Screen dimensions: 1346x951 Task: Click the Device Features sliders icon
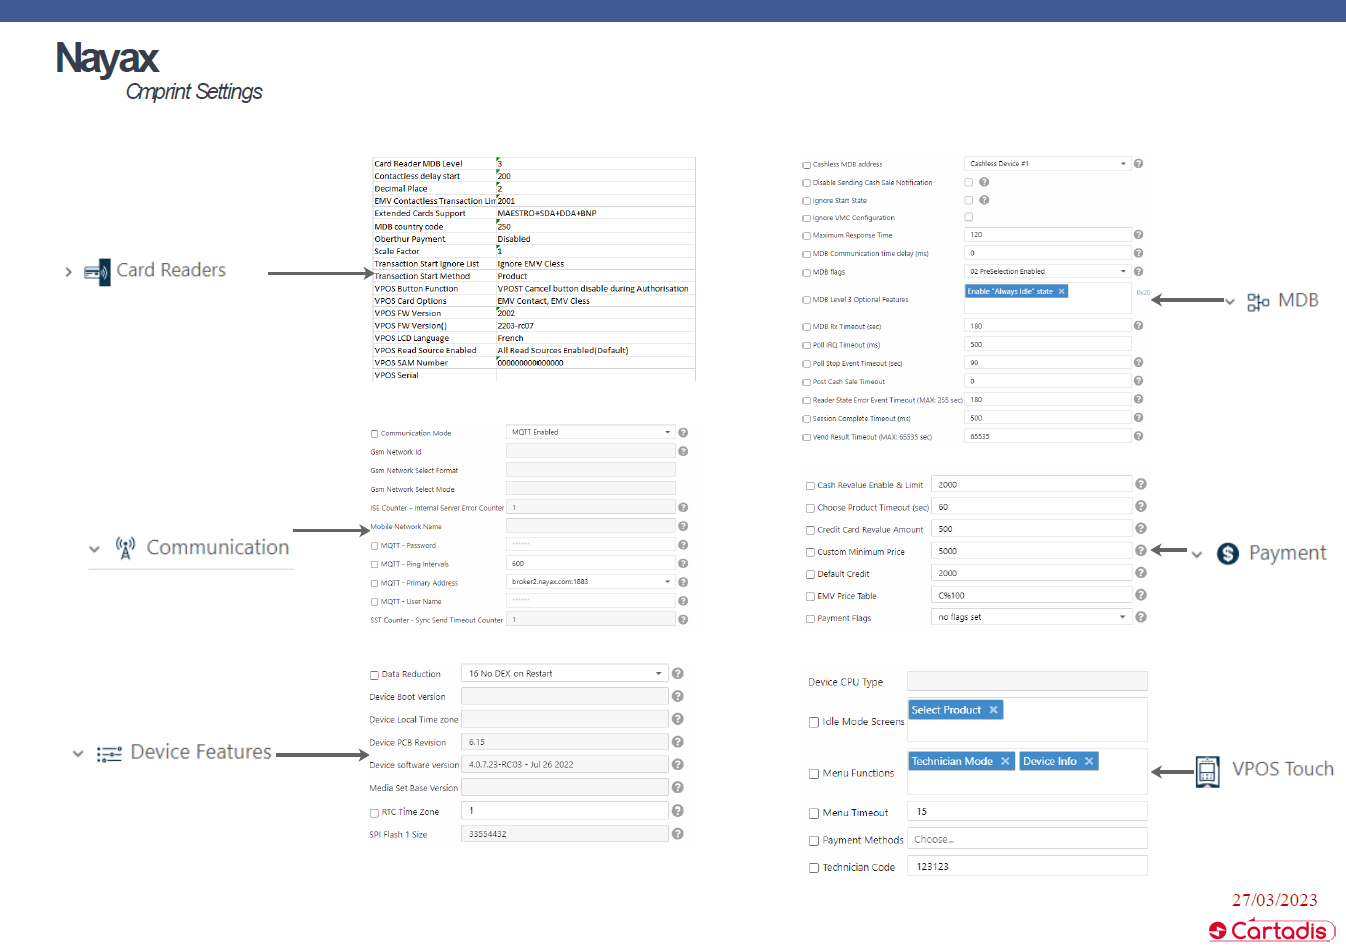coord(109,754)
